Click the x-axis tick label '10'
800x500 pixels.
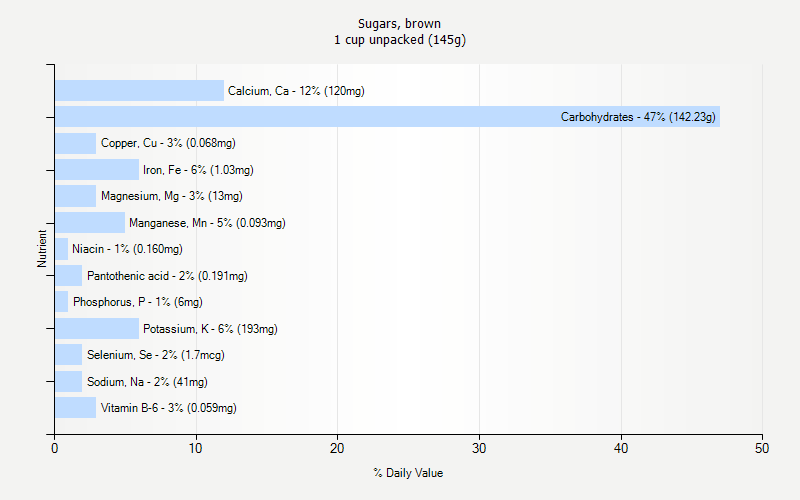(x=196, y=448)
